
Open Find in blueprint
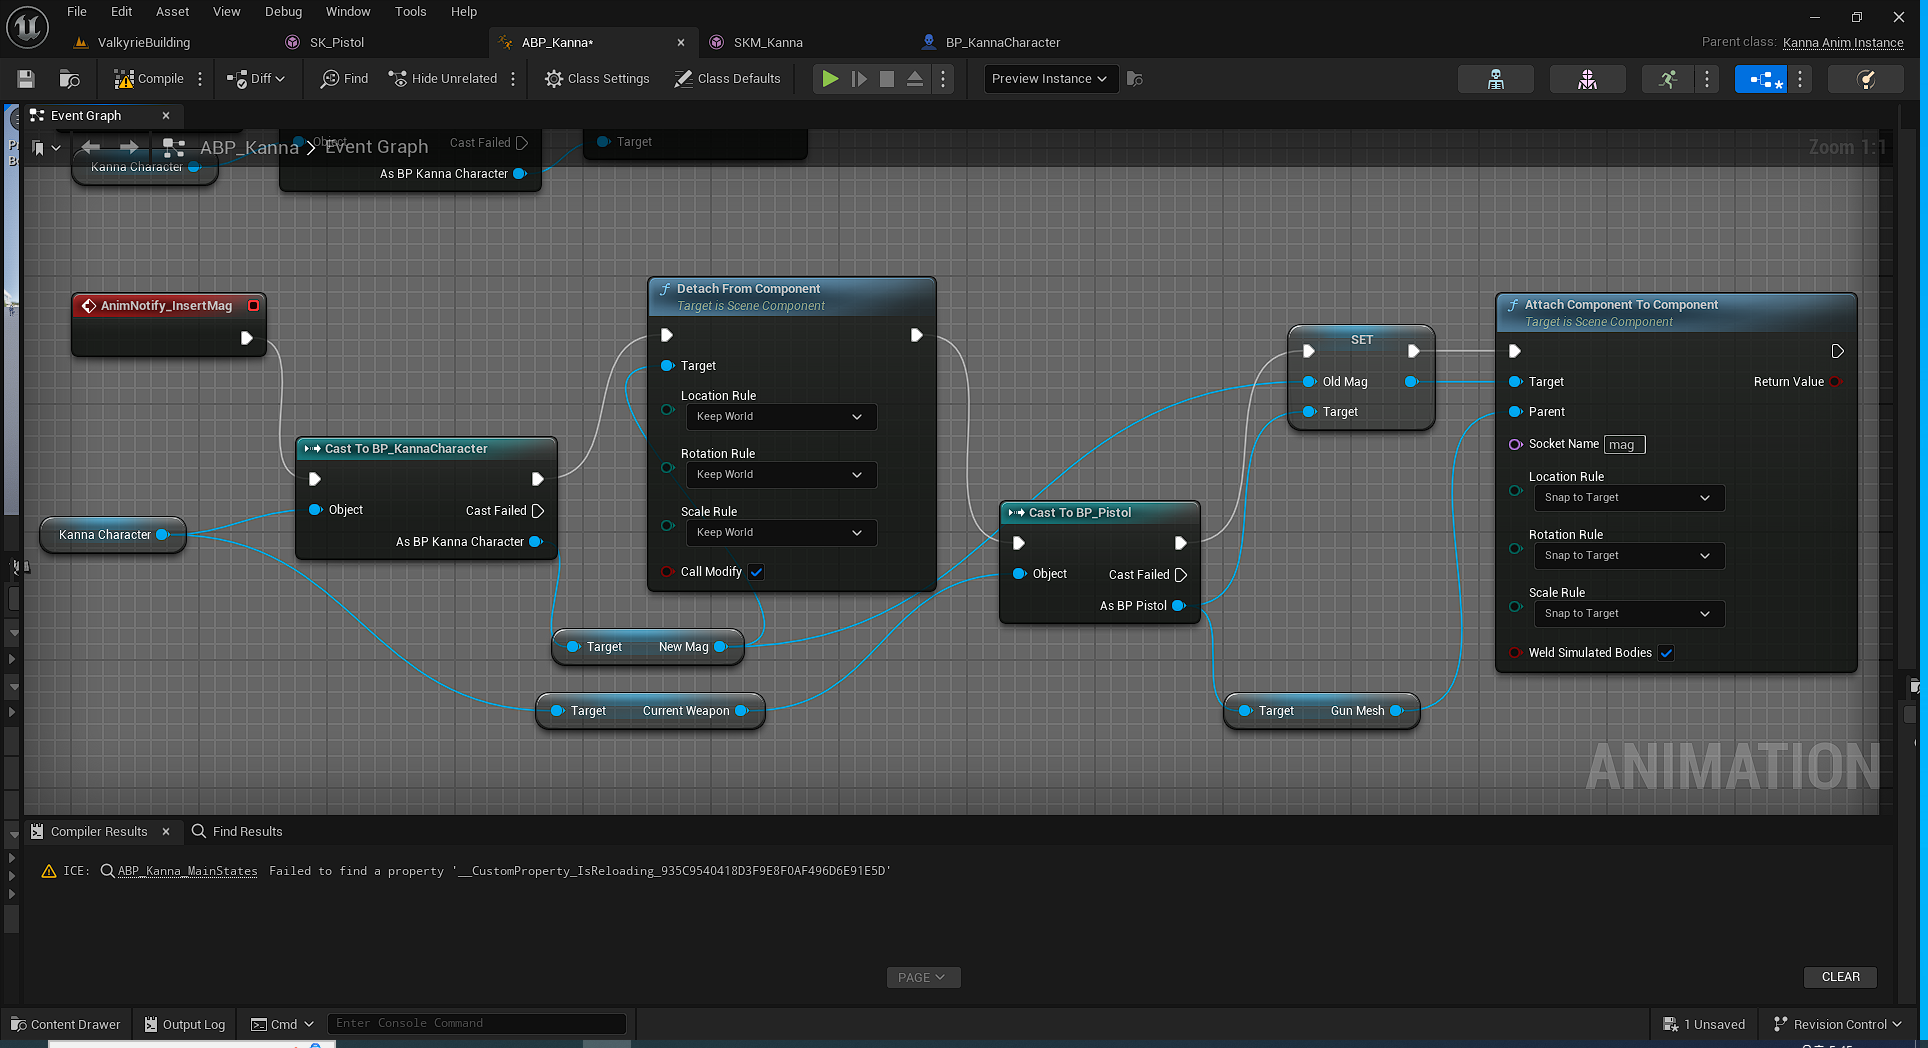(344, 79)
